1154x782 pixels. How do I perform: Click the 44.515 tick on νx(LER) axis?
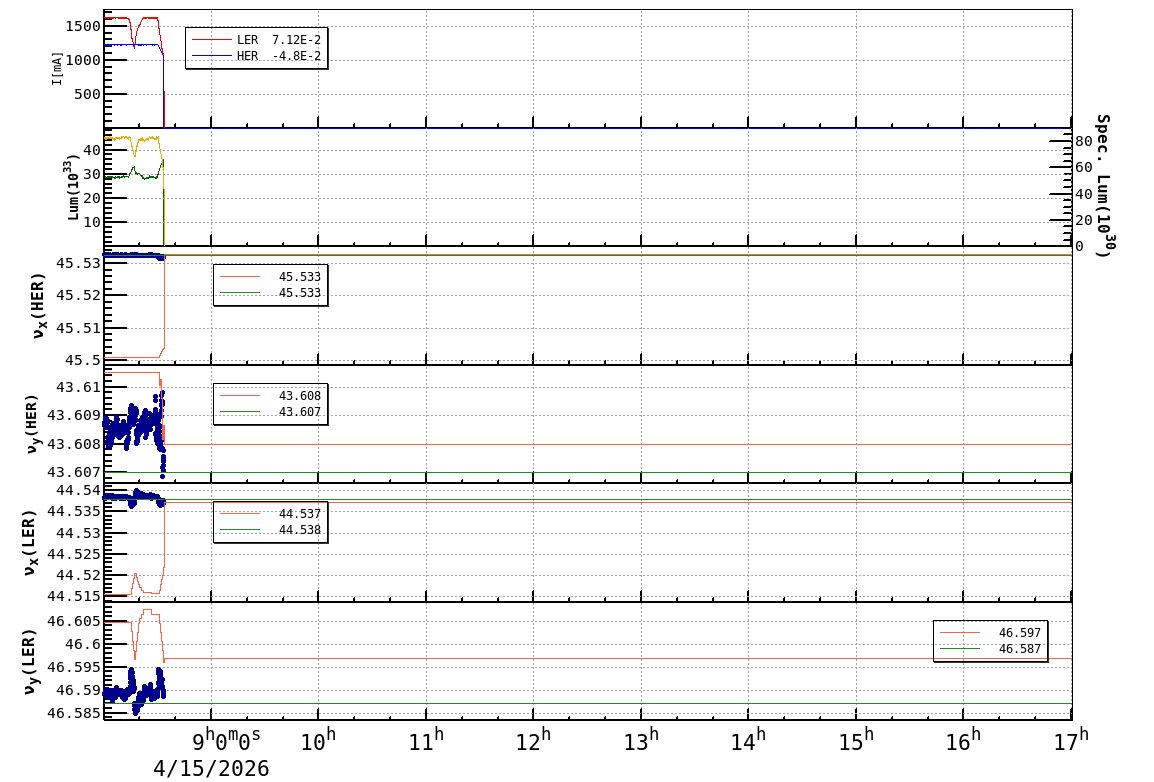(x=74, y=597)
